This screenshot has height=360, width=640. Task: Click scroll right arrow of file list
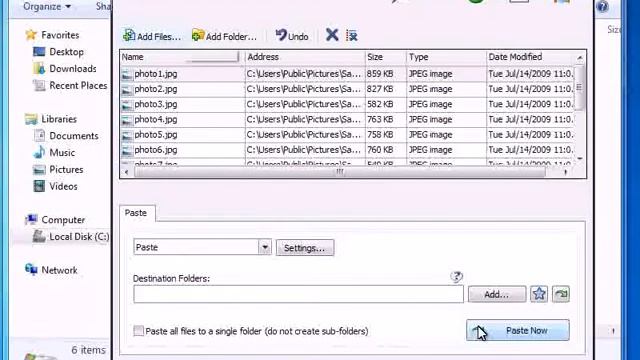565,172
